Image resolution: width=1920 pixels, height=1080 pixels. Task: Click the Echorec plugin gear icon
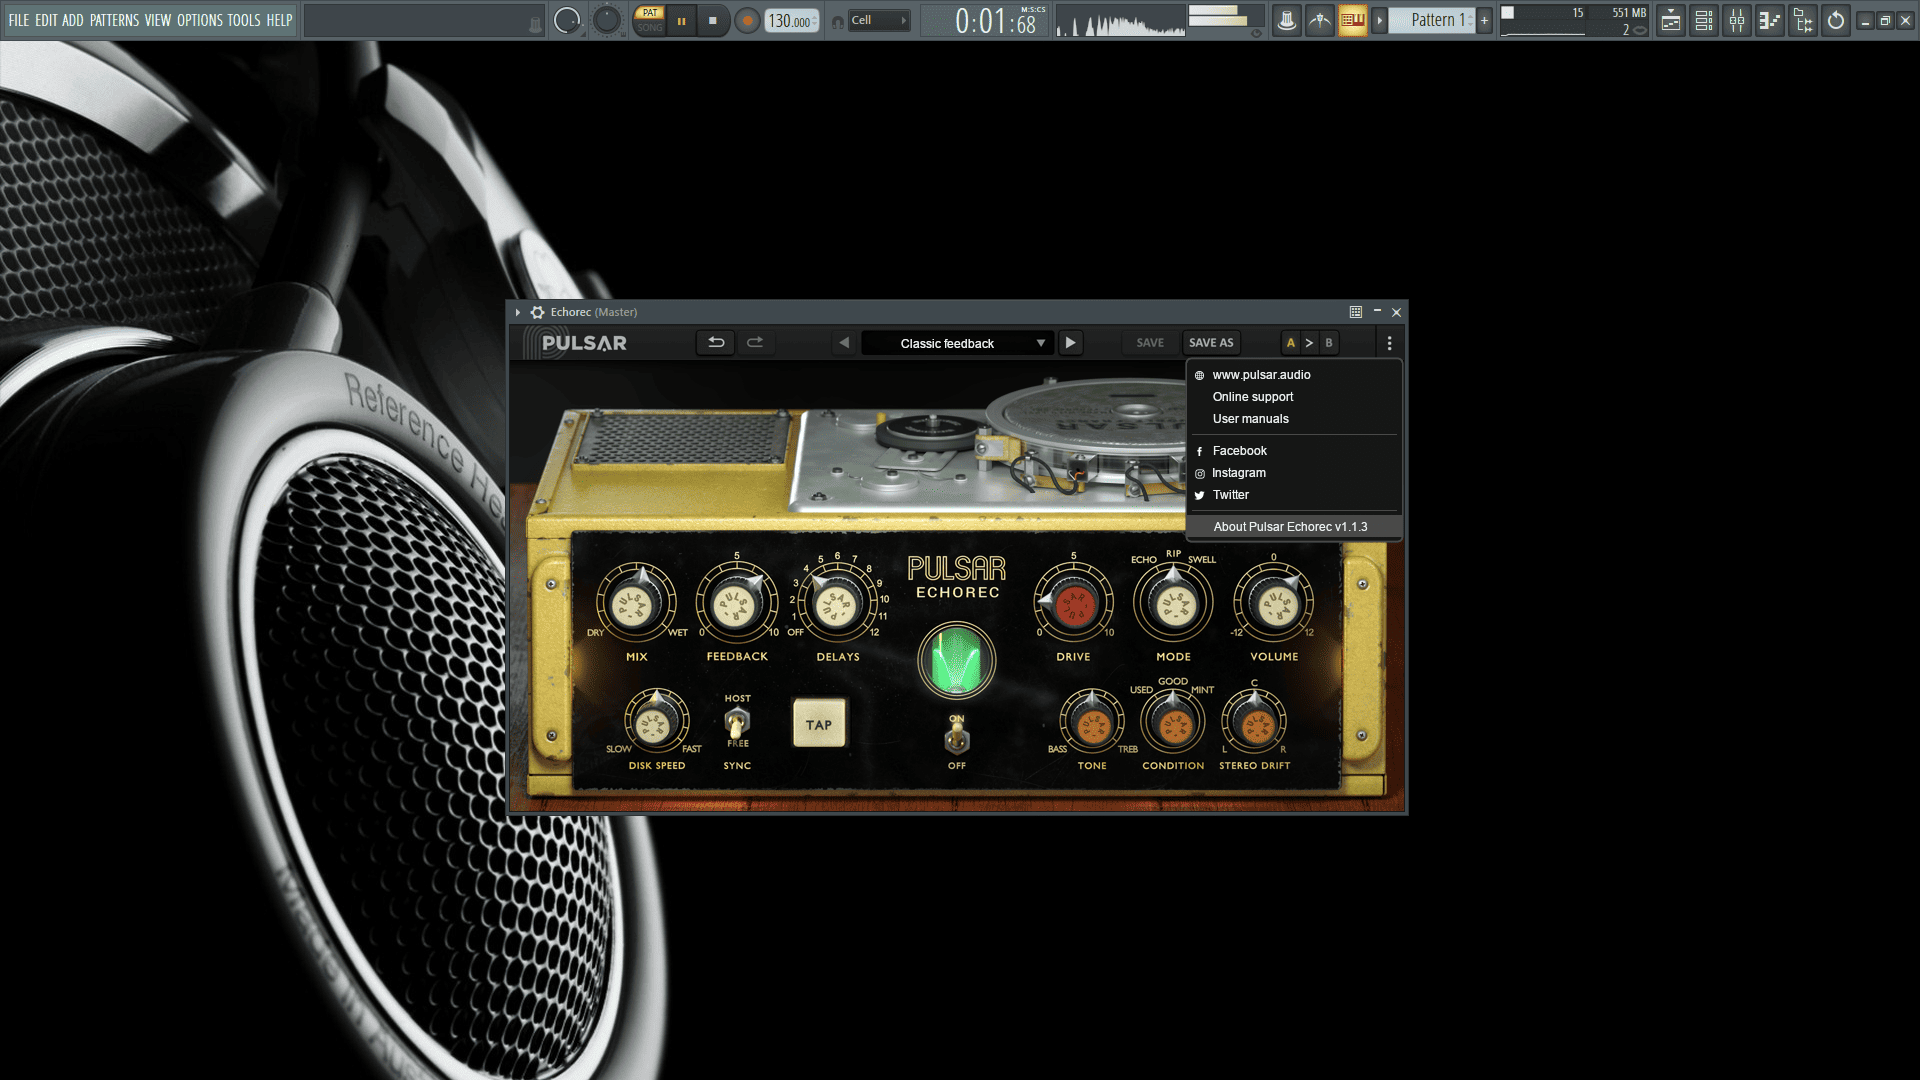(x=537, y=312)
